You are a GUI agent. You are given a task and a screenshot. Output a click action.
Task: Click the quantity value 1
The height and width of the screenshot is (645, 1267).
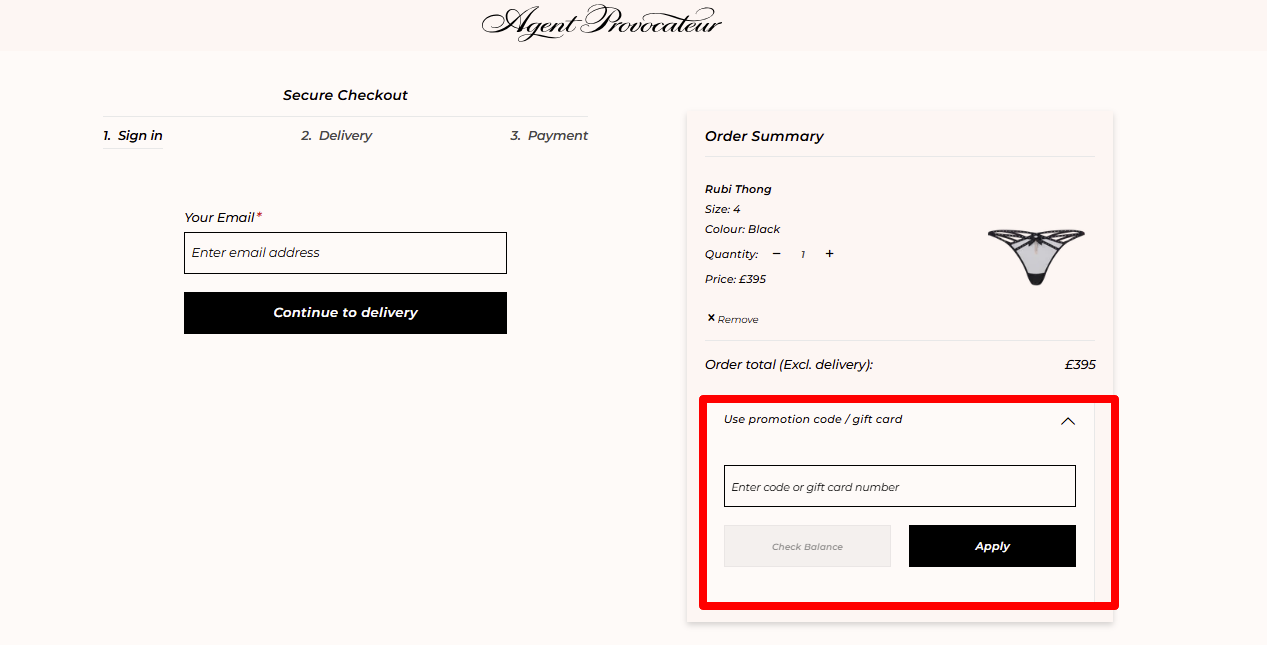coord(802,255)
